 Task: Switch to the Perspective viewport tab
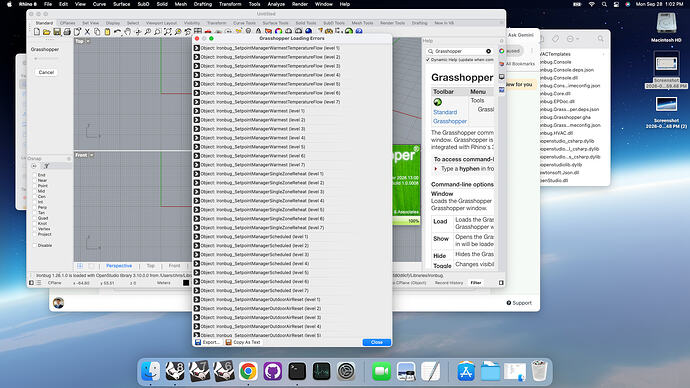(119, 266)
